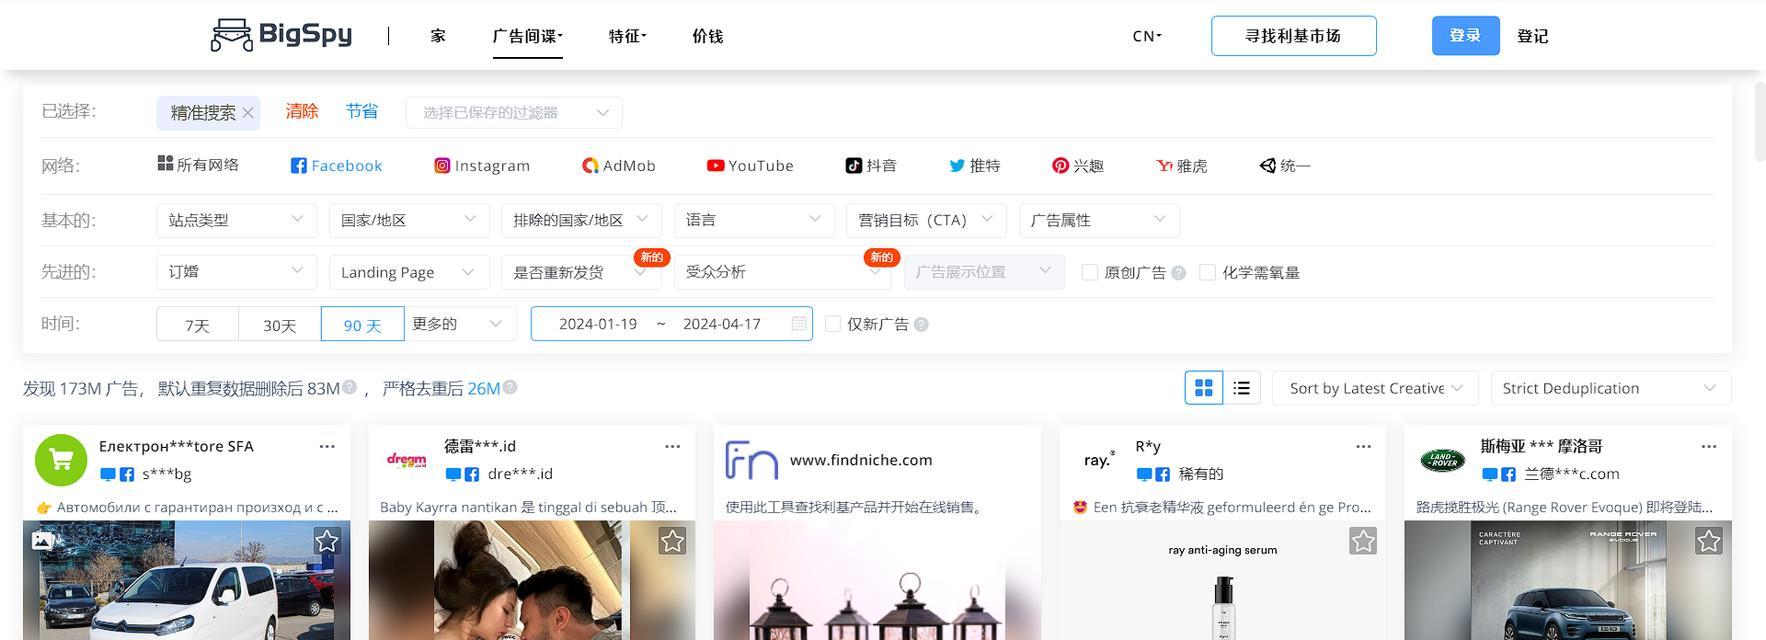Viewport: 1766px width, 640px height.
Task: Filter by 兴趣 Pinterest network
Action: [1078, 166]
